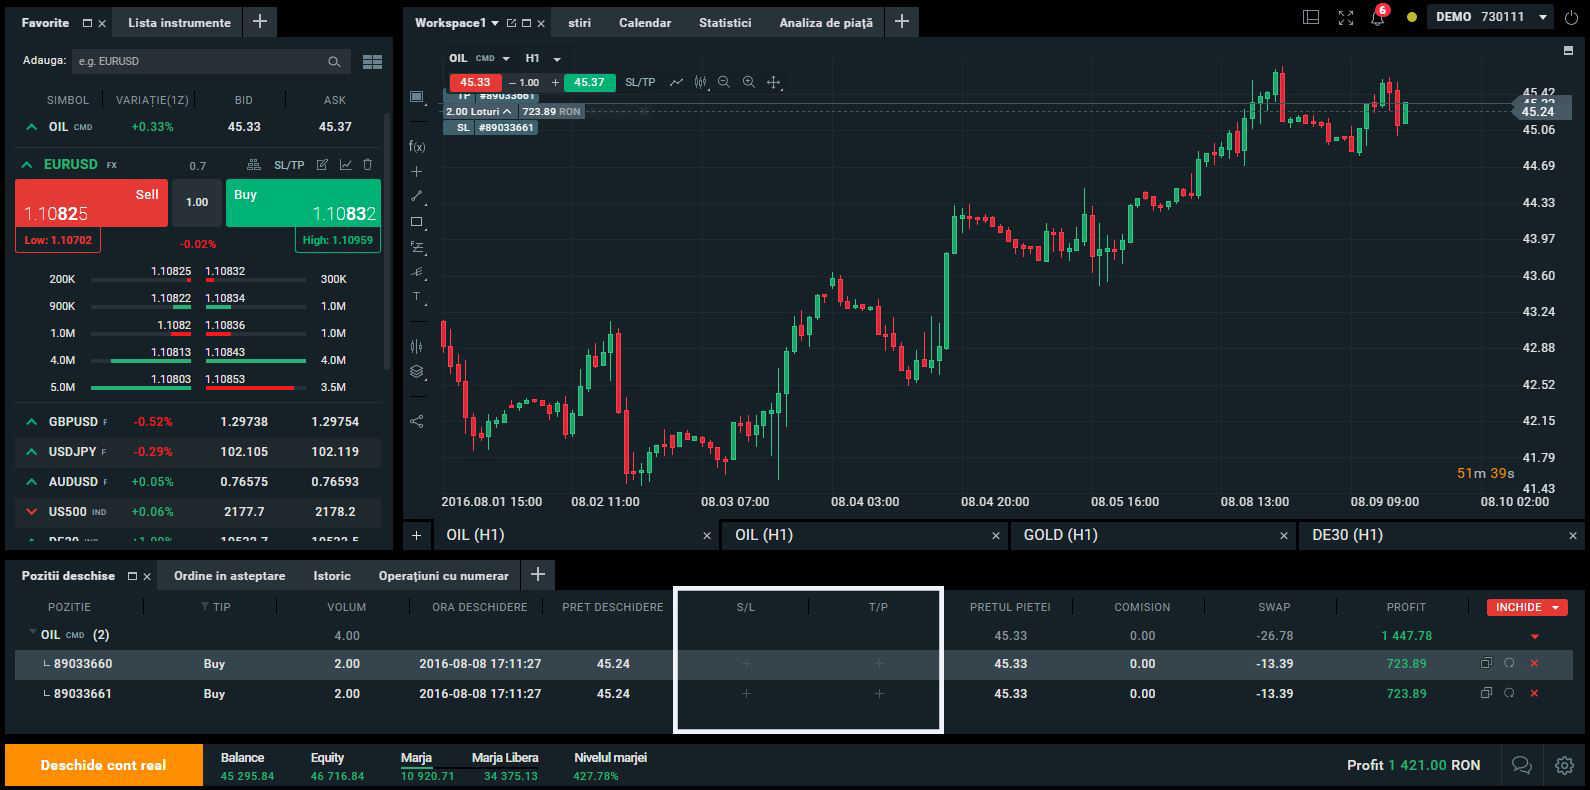The image size is (1590, 790).
Task: Enter fullscreen mode
Action: coord(1345,18)
